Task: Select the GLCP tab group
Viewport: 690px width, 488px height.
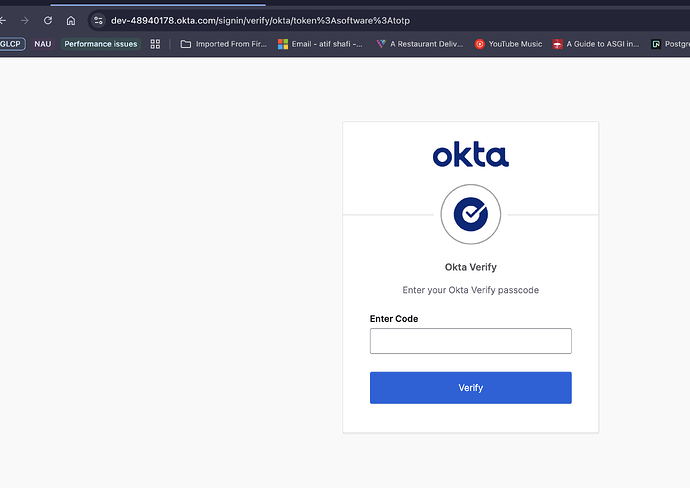Action: click(11, 44)
